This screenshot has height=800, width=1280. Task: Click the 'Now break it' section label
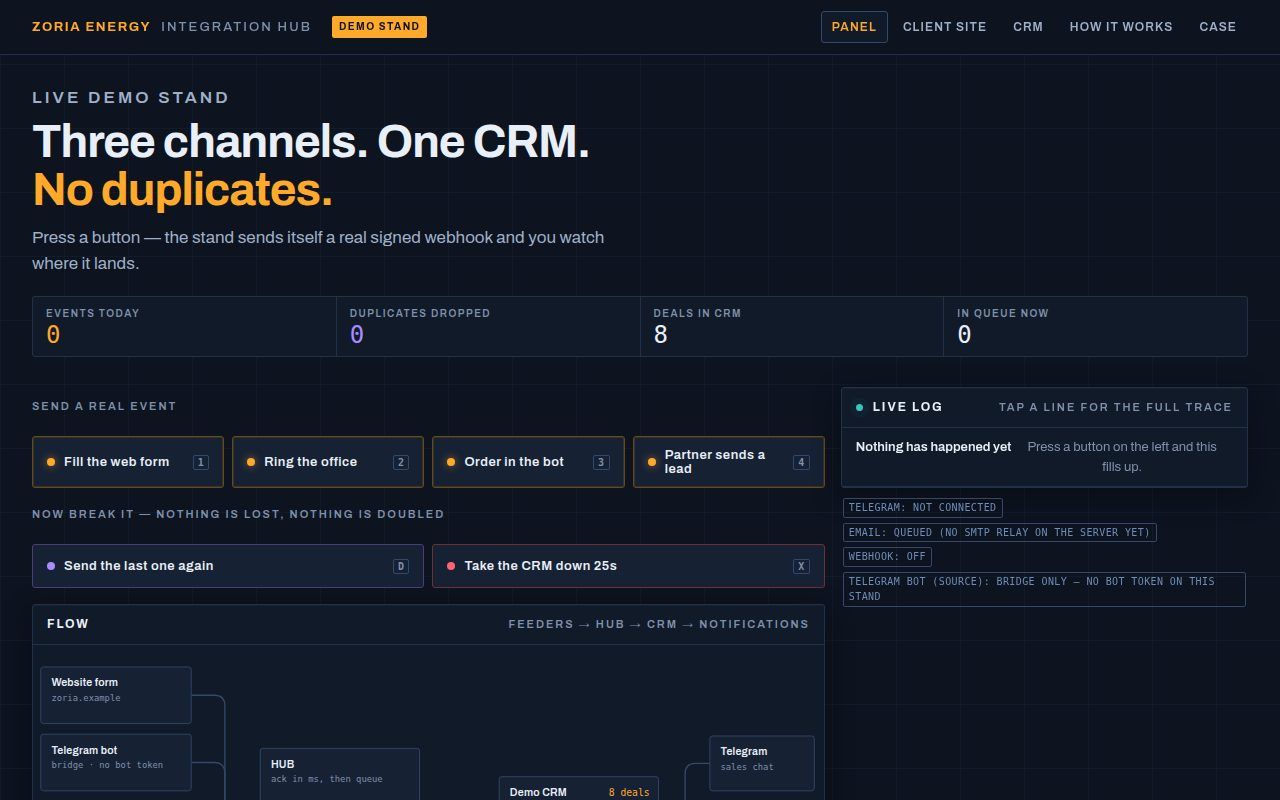point(238,514)
